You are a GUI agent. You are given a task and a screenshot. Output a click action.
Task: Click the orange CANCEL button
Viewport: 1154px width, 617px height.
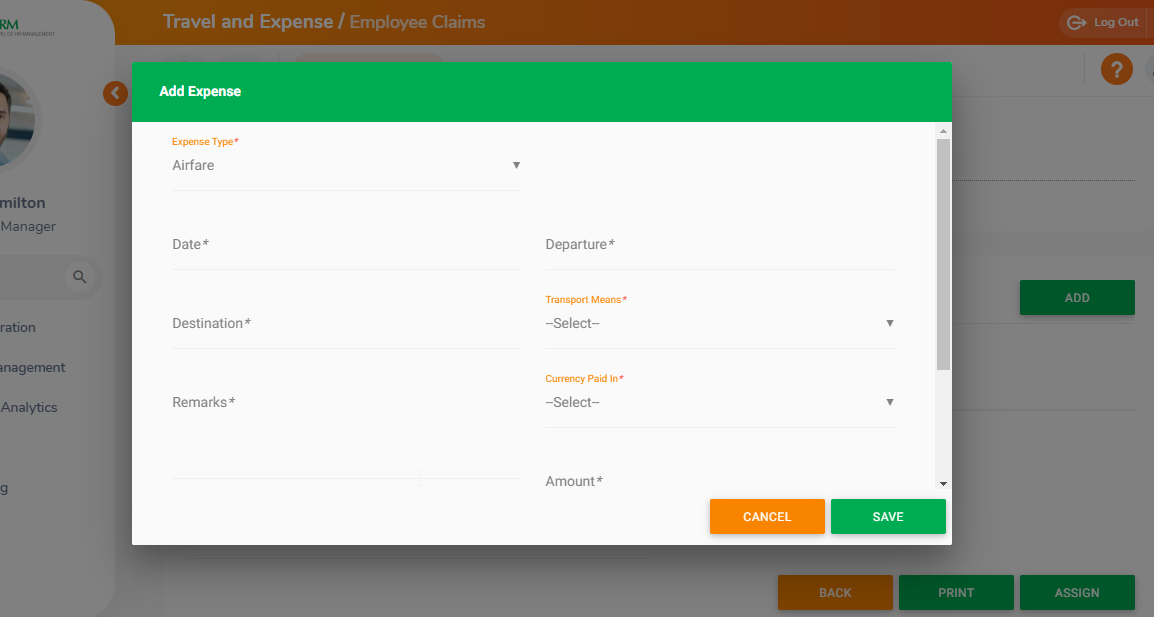pyautogui.click(x=767, y=516)
